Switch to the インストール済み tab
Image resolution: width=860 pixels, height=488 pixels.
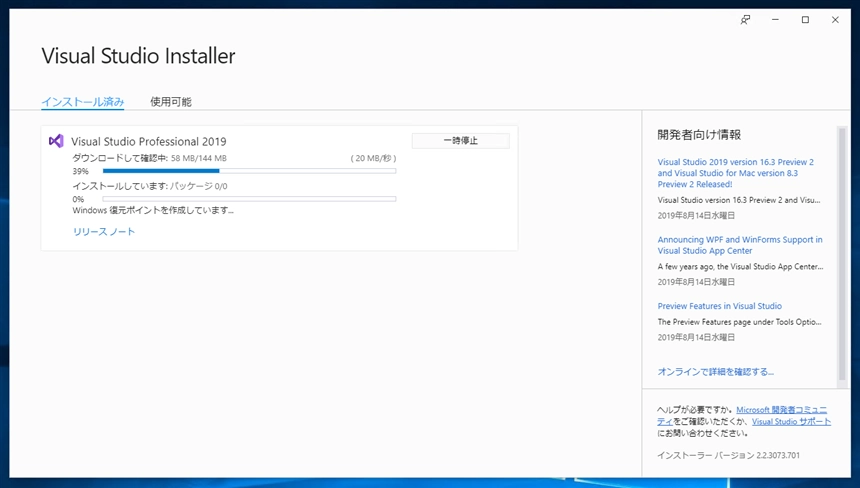[83, 102]
